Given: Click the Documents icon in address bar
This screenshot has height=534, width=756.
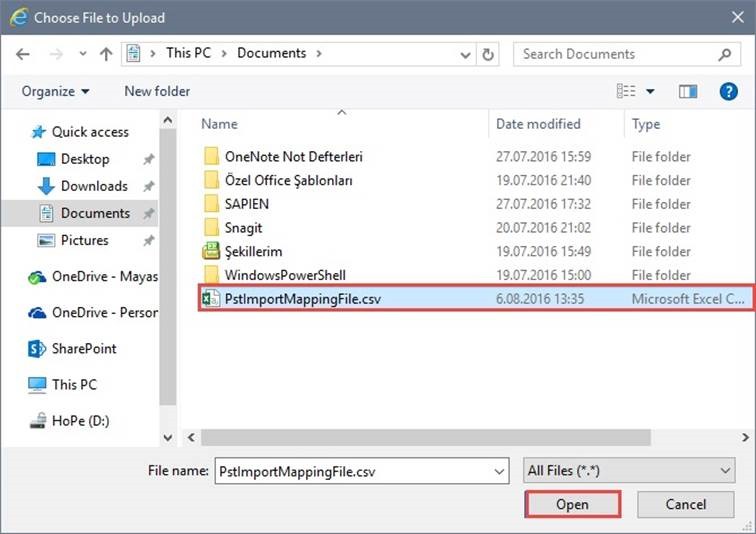Looking at the screenshot, I should point(134,53).
